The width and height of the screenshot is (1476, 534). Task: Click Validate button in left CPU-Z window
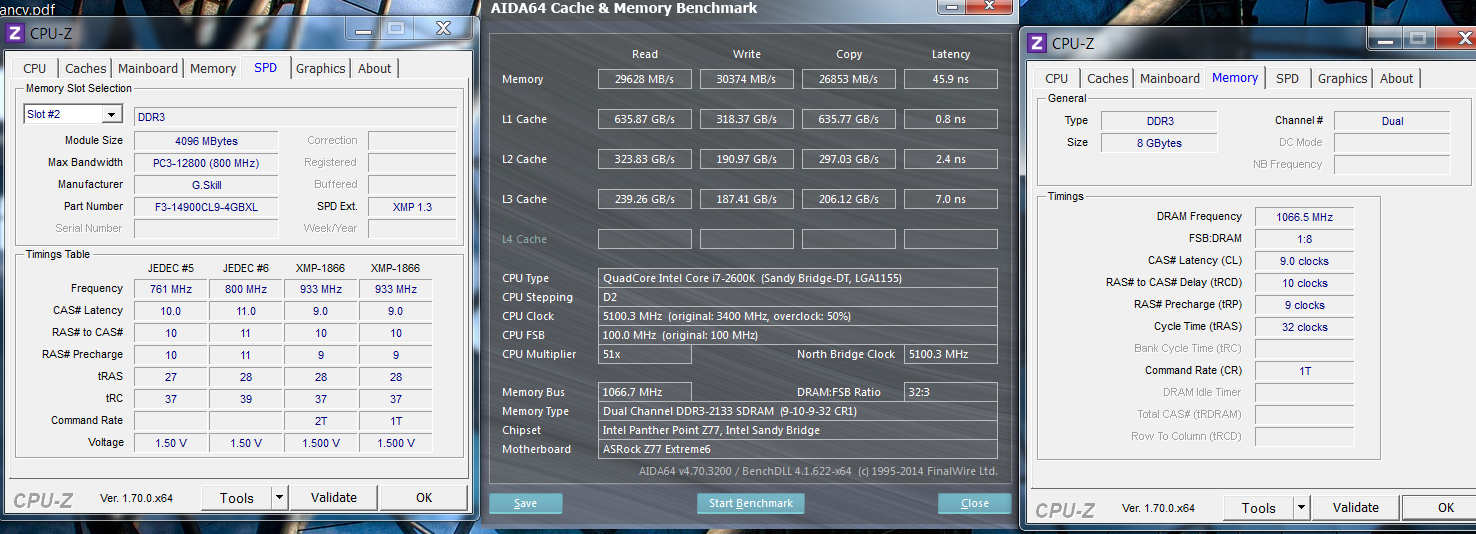point(334,498)
